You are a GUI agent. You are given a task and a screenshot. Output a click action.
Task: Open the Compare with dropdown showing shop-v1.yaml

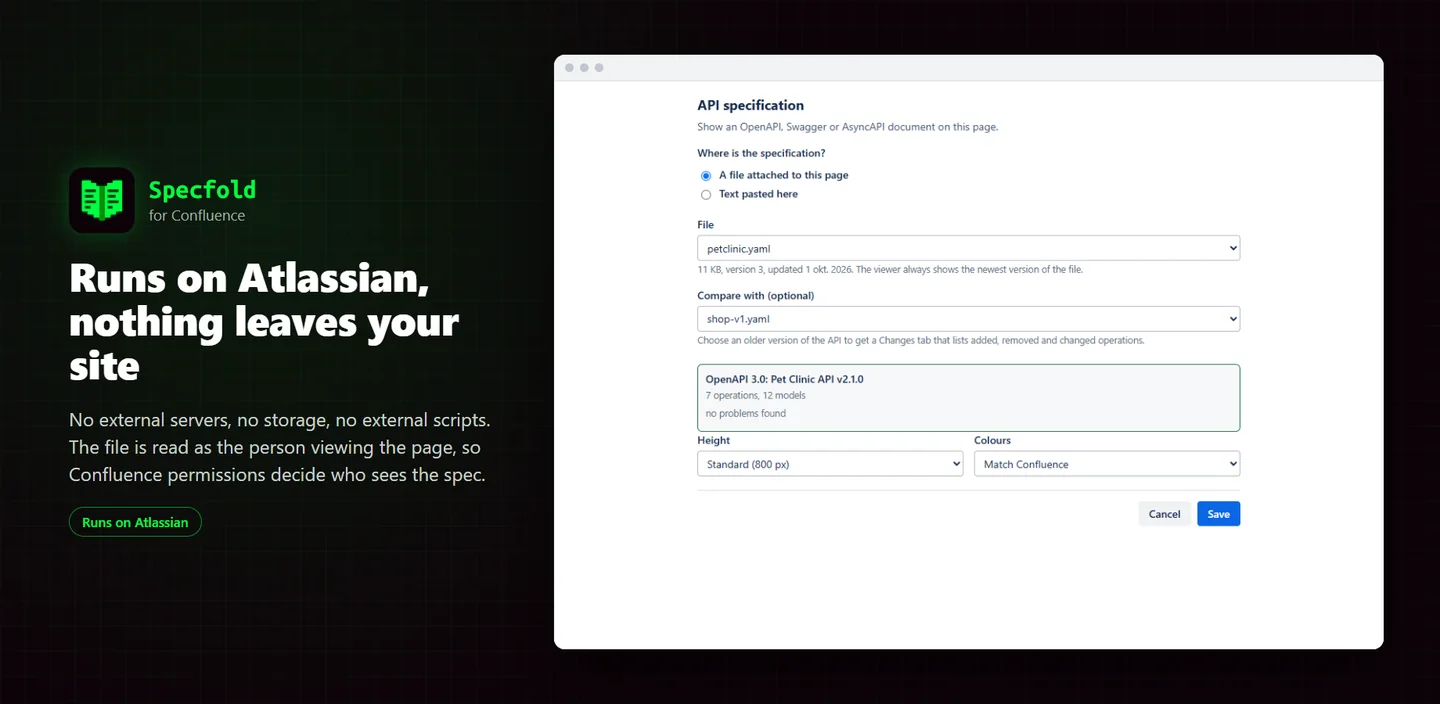[968, 319]
